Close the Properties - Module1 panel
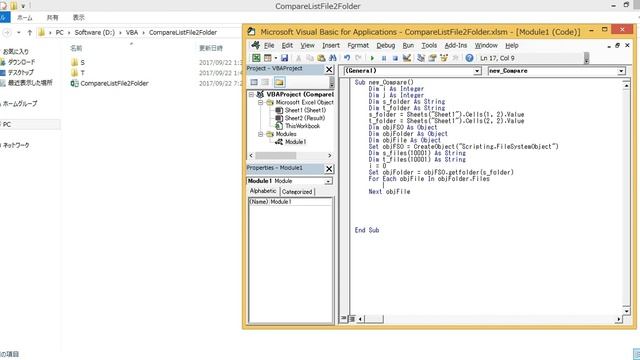The width and height of the screenshot is (640, 360). click(329, 169)
